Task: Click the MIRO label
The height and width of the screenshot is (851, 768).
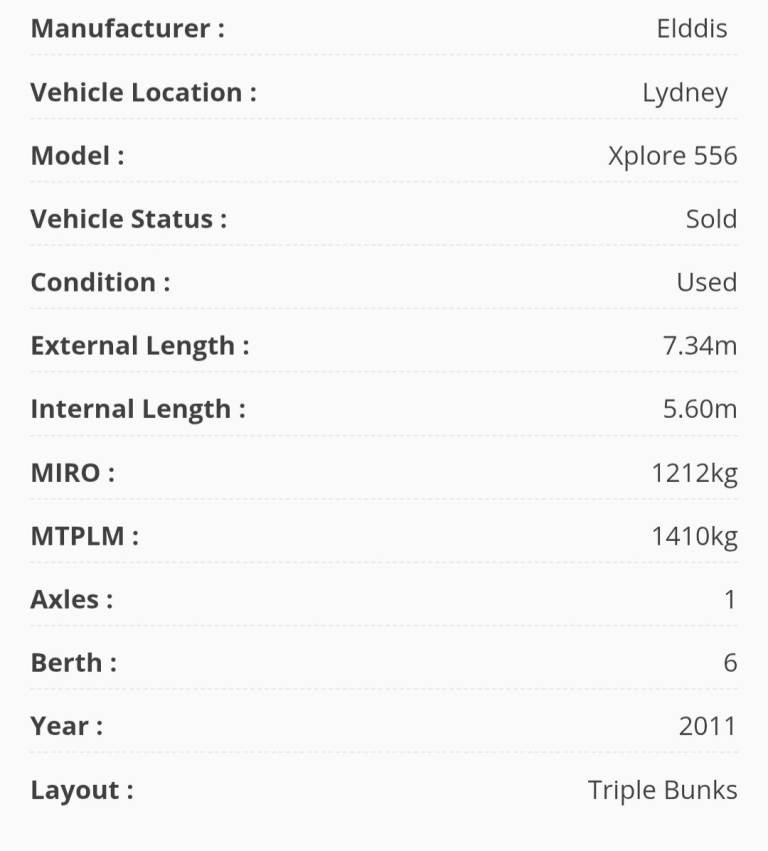Action: point(73,473)
